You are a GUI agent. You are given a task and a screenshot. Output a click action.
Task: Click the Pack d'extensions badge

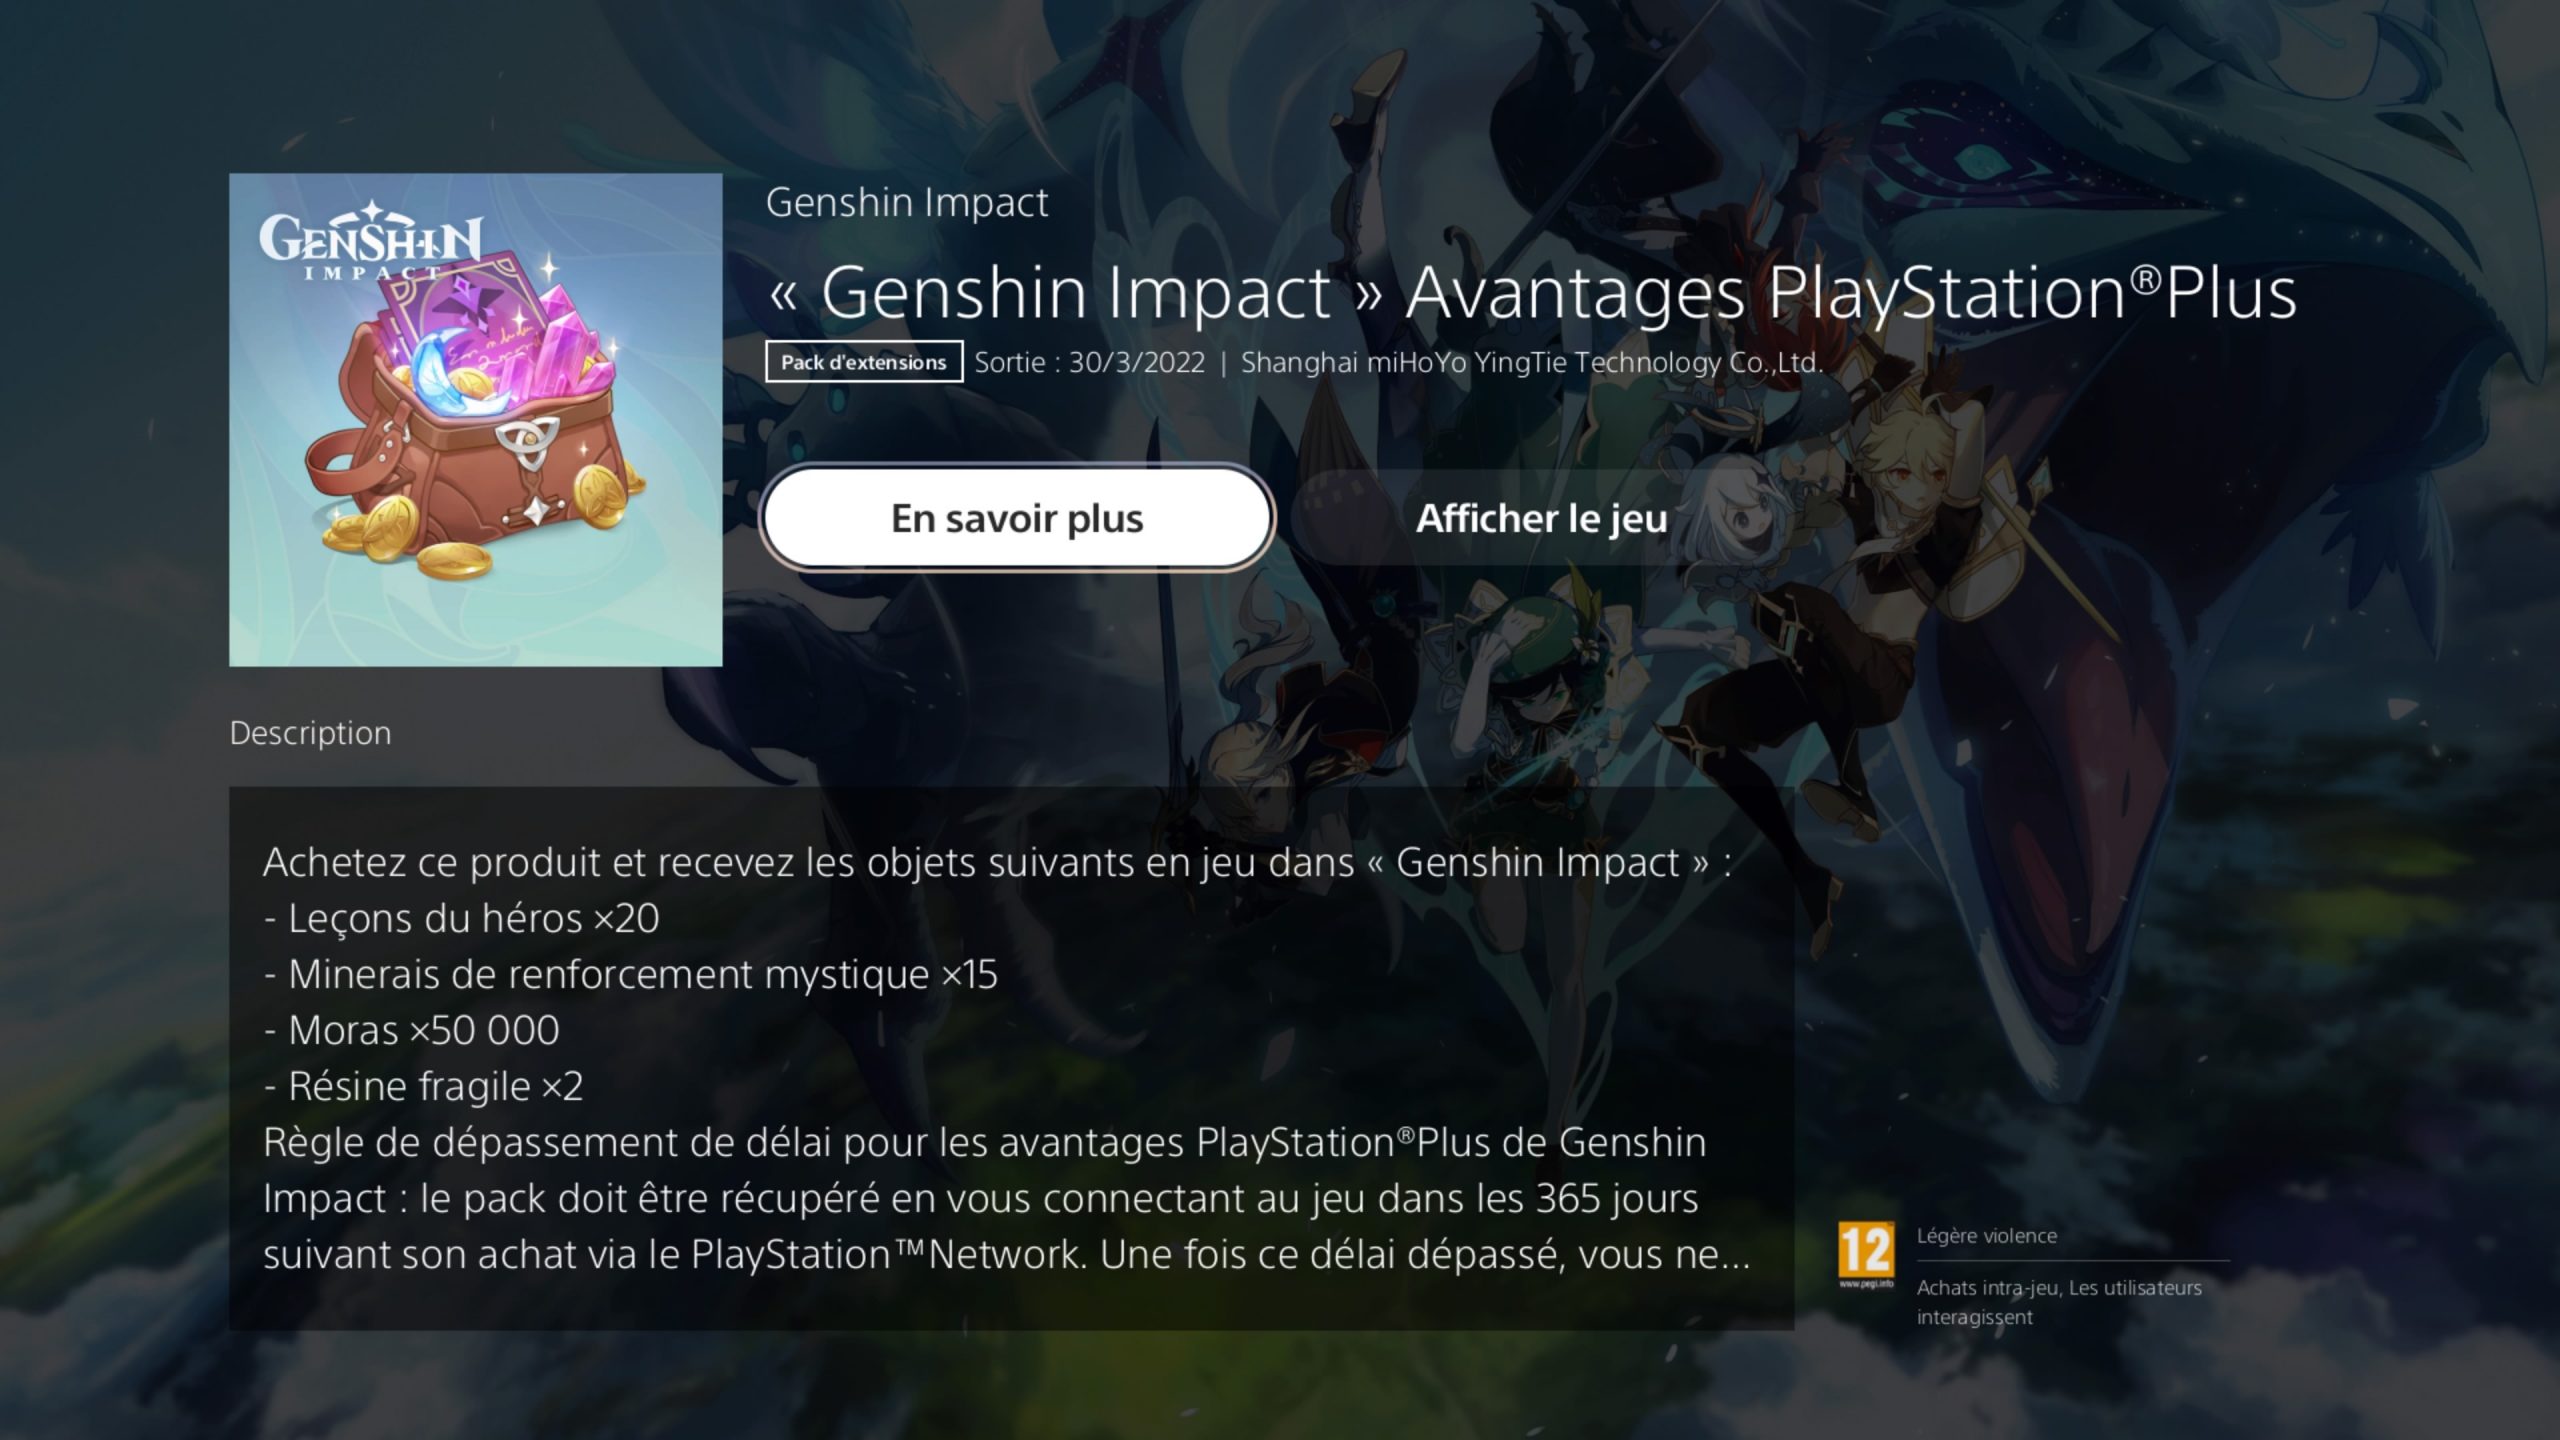[x=864, y=362]
